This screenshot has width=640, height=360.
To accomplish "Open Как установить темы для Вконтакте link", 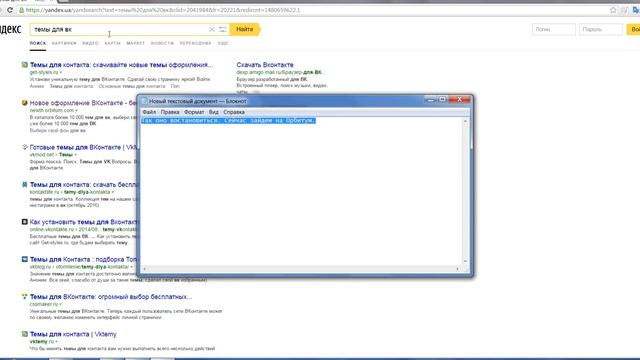I will (84, 222).
